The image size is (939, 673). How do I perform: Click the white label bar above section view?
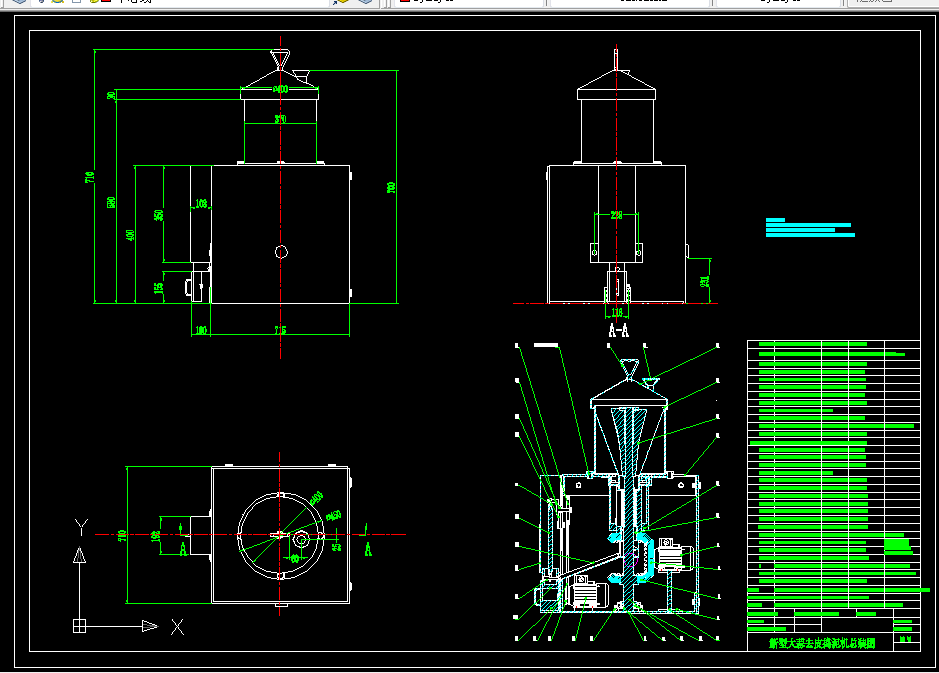(x=546, y=345)
